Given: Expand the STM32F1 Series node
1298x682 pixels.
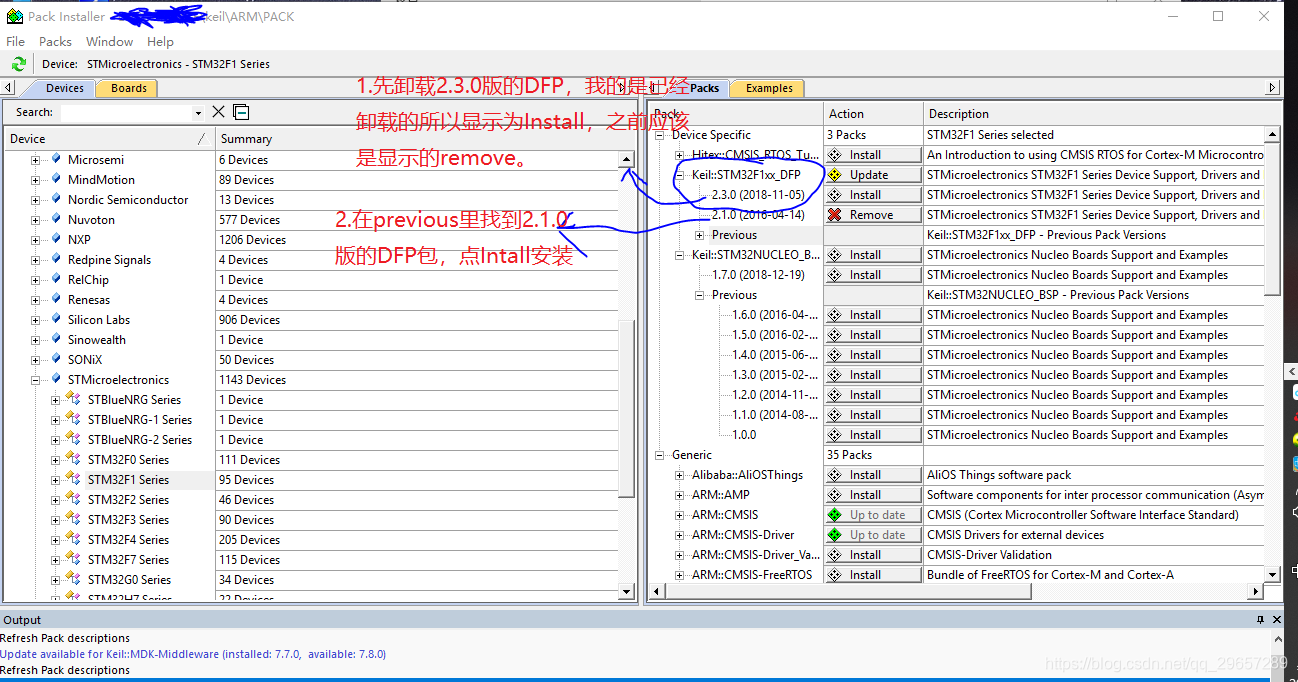Looking at the screenshot, I should click(x=56, y=480).
